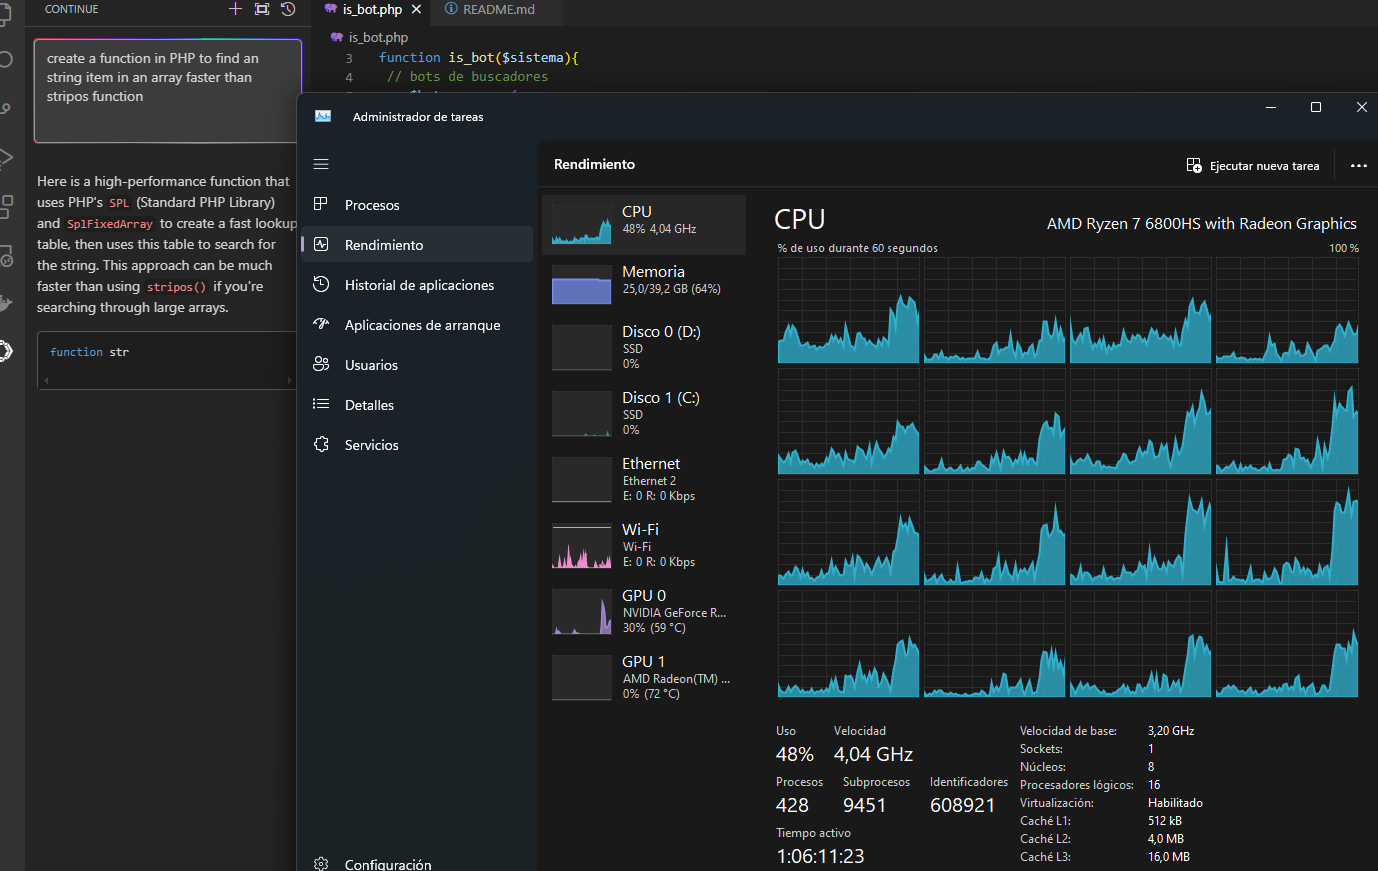
Task: Click the inline 'SplFixedArray' code in the reply
Action: [110, 224]
